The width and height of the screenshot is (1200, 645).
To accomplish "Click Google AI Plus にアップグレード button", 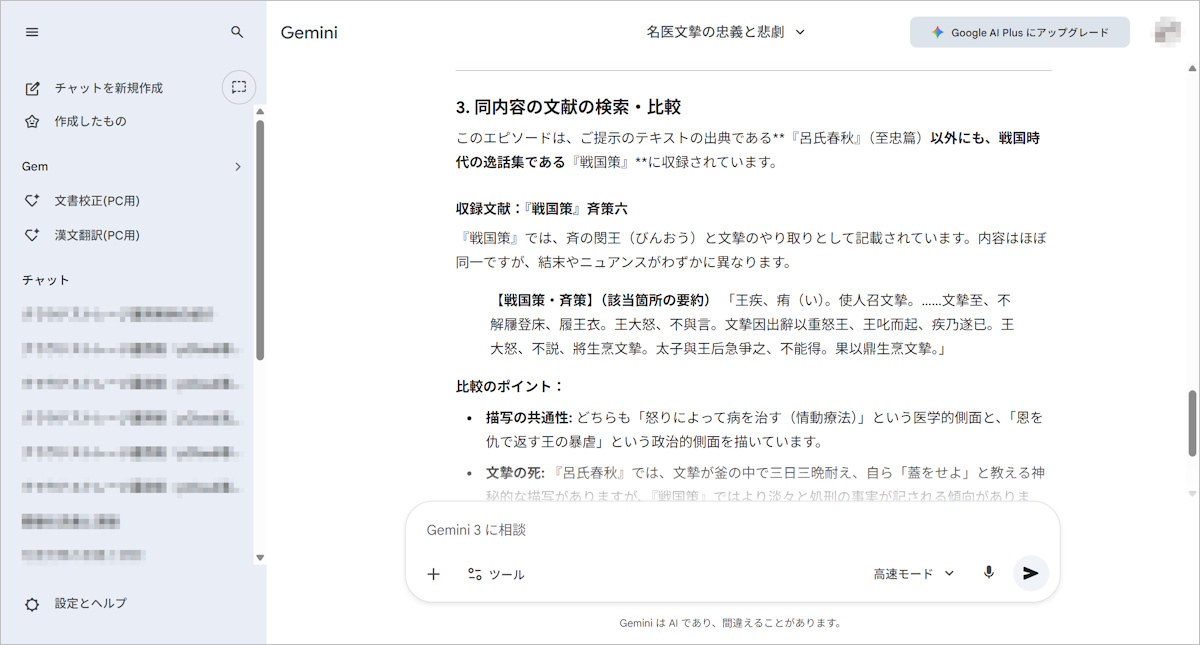I will [1019, 32].
